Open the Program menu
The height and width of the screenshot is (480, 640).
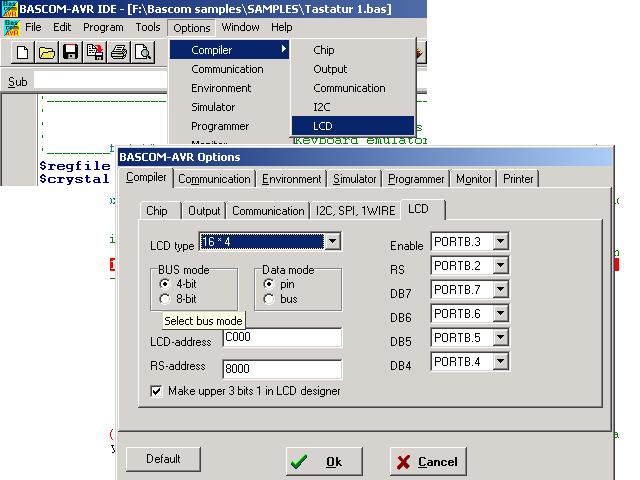coord(103,27)
